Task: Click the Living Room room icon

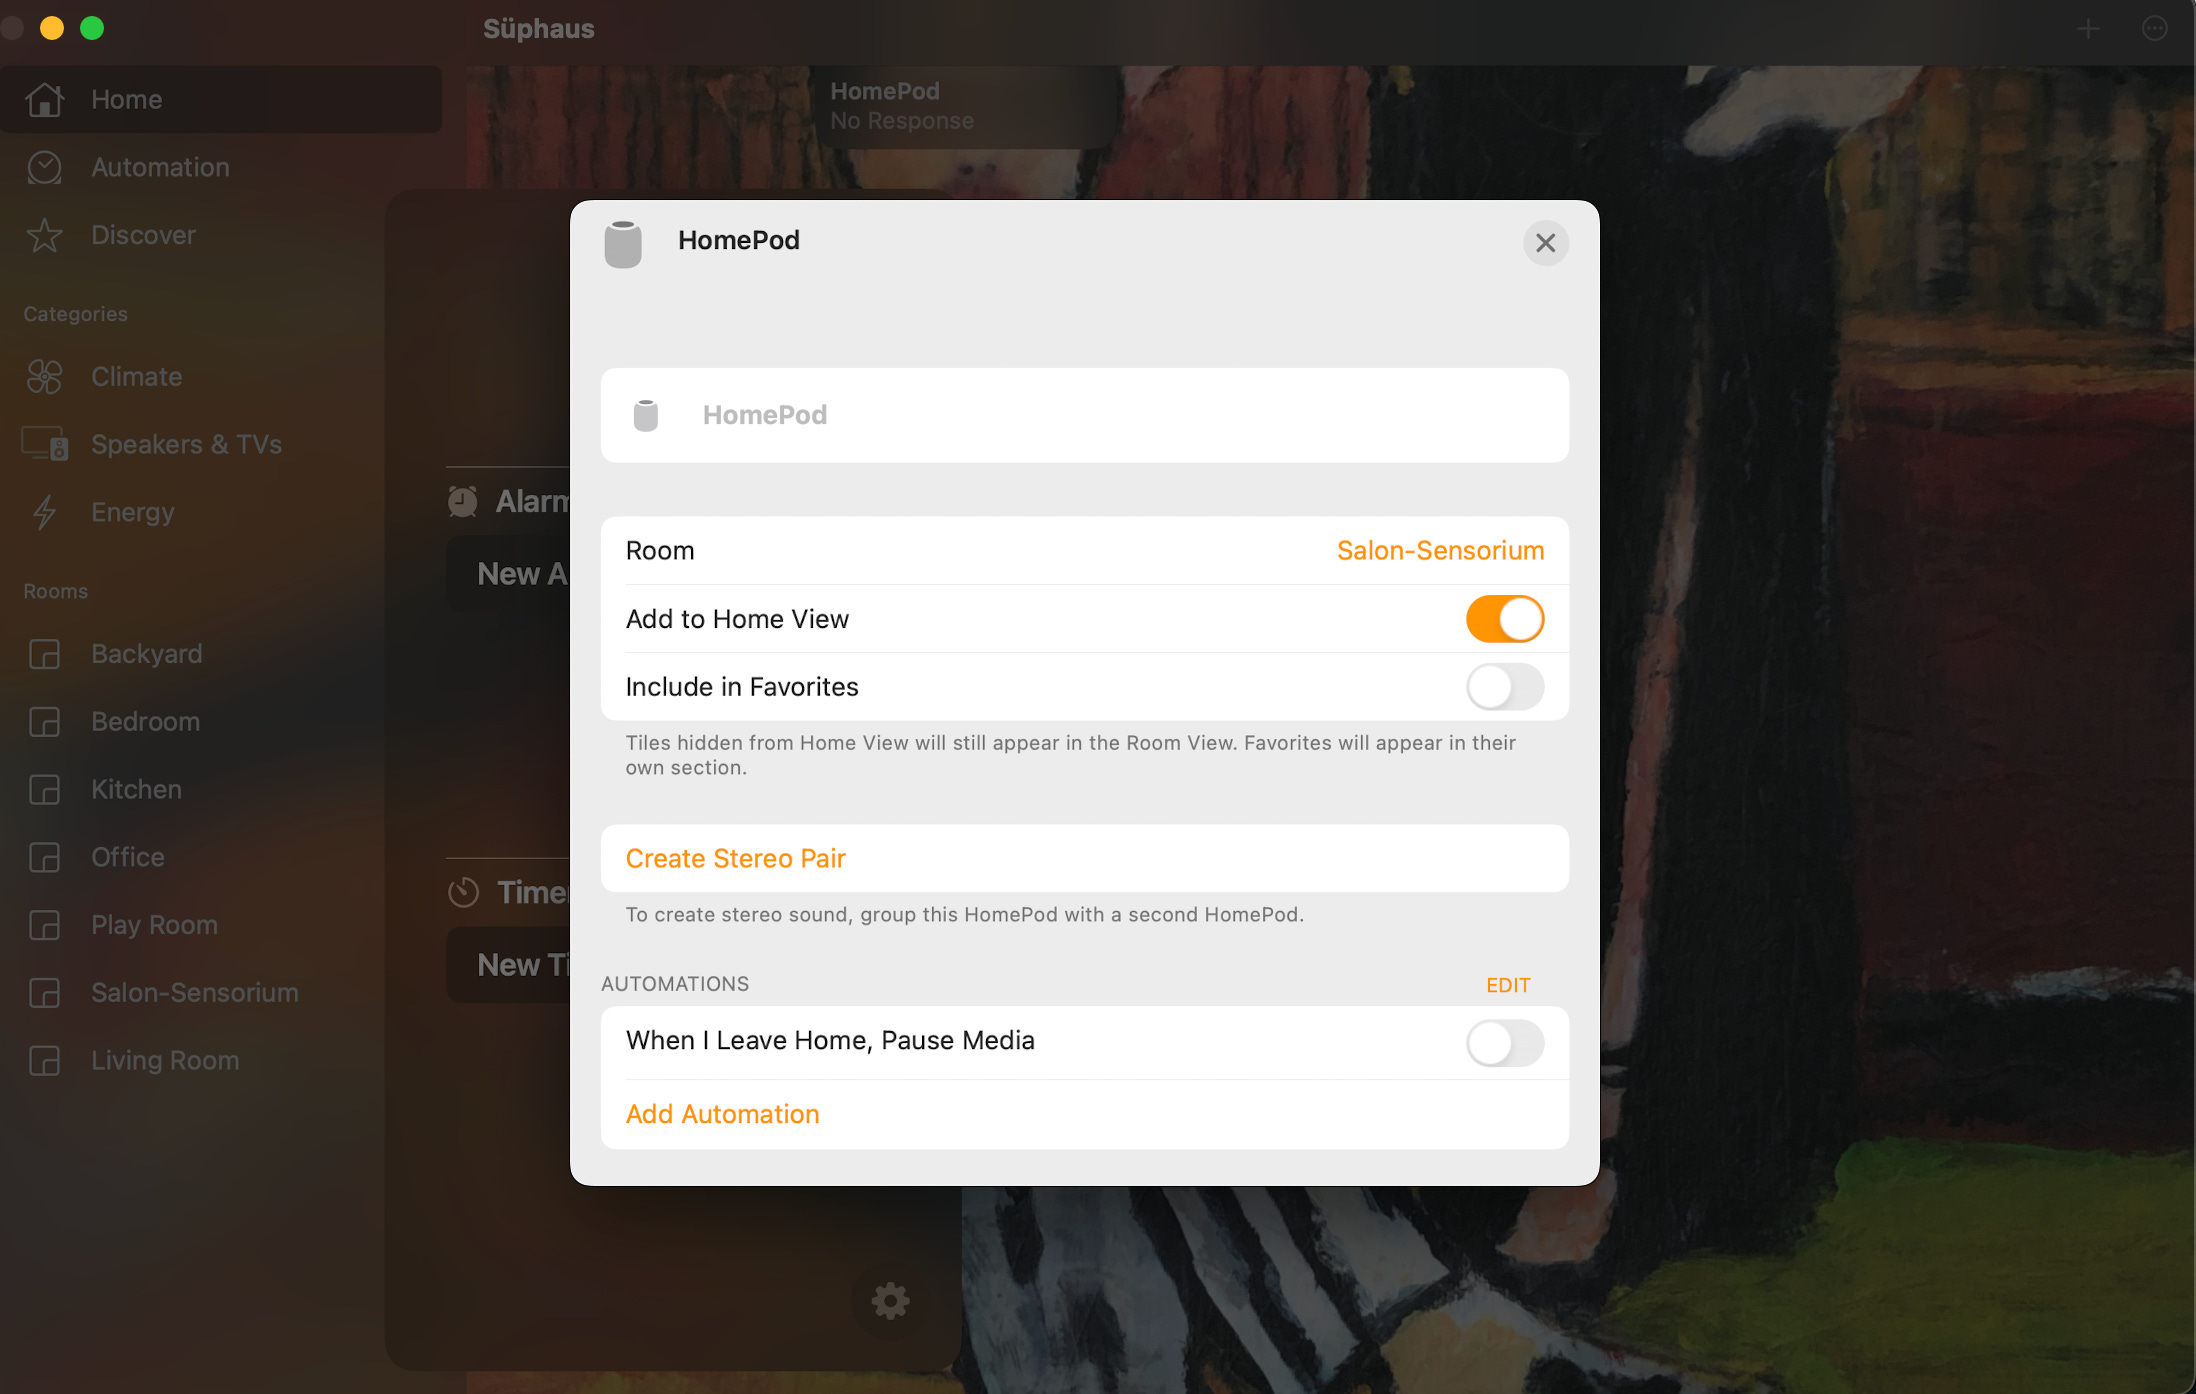Action: click(45, 1061)
